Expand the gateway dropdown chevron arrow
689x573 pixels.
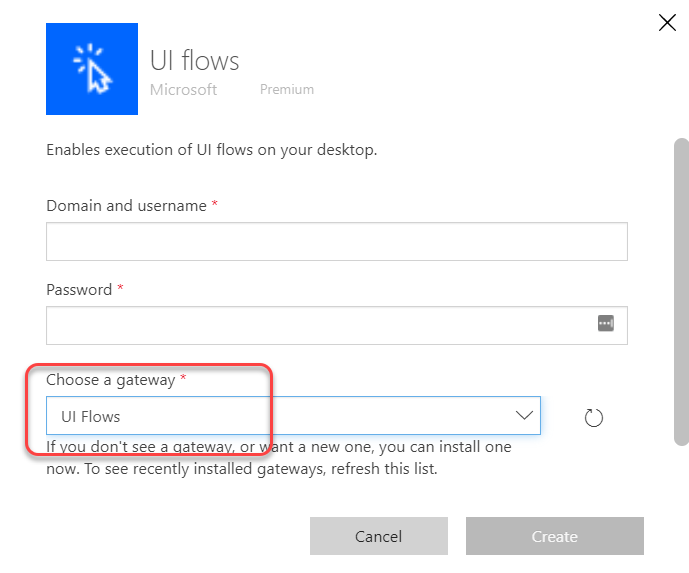[x=524, y=415]
